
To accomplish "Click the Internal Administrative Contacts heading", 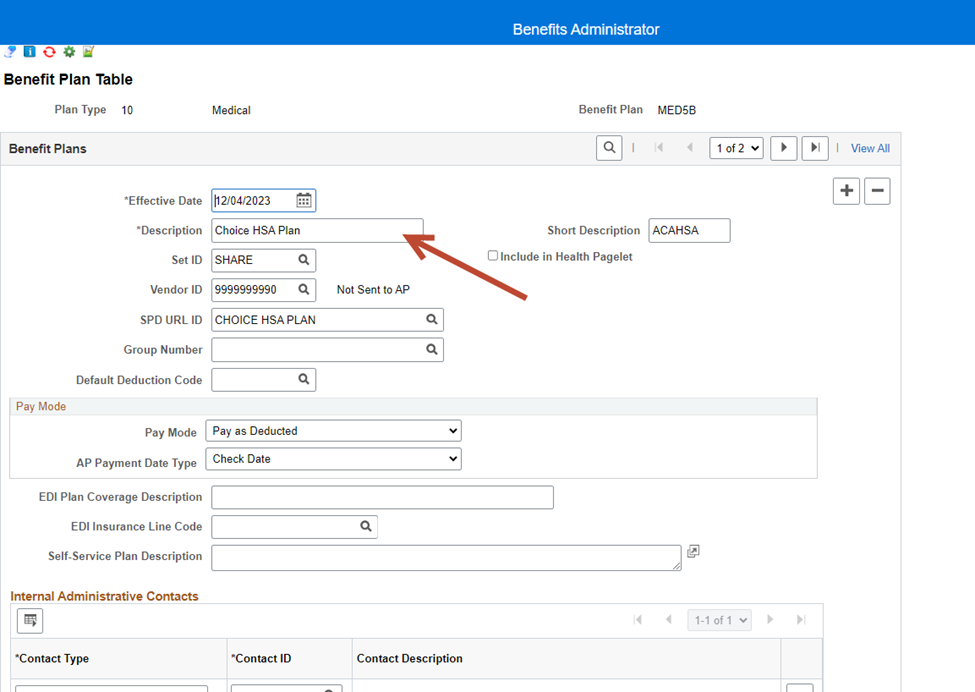I will [104, 596].
